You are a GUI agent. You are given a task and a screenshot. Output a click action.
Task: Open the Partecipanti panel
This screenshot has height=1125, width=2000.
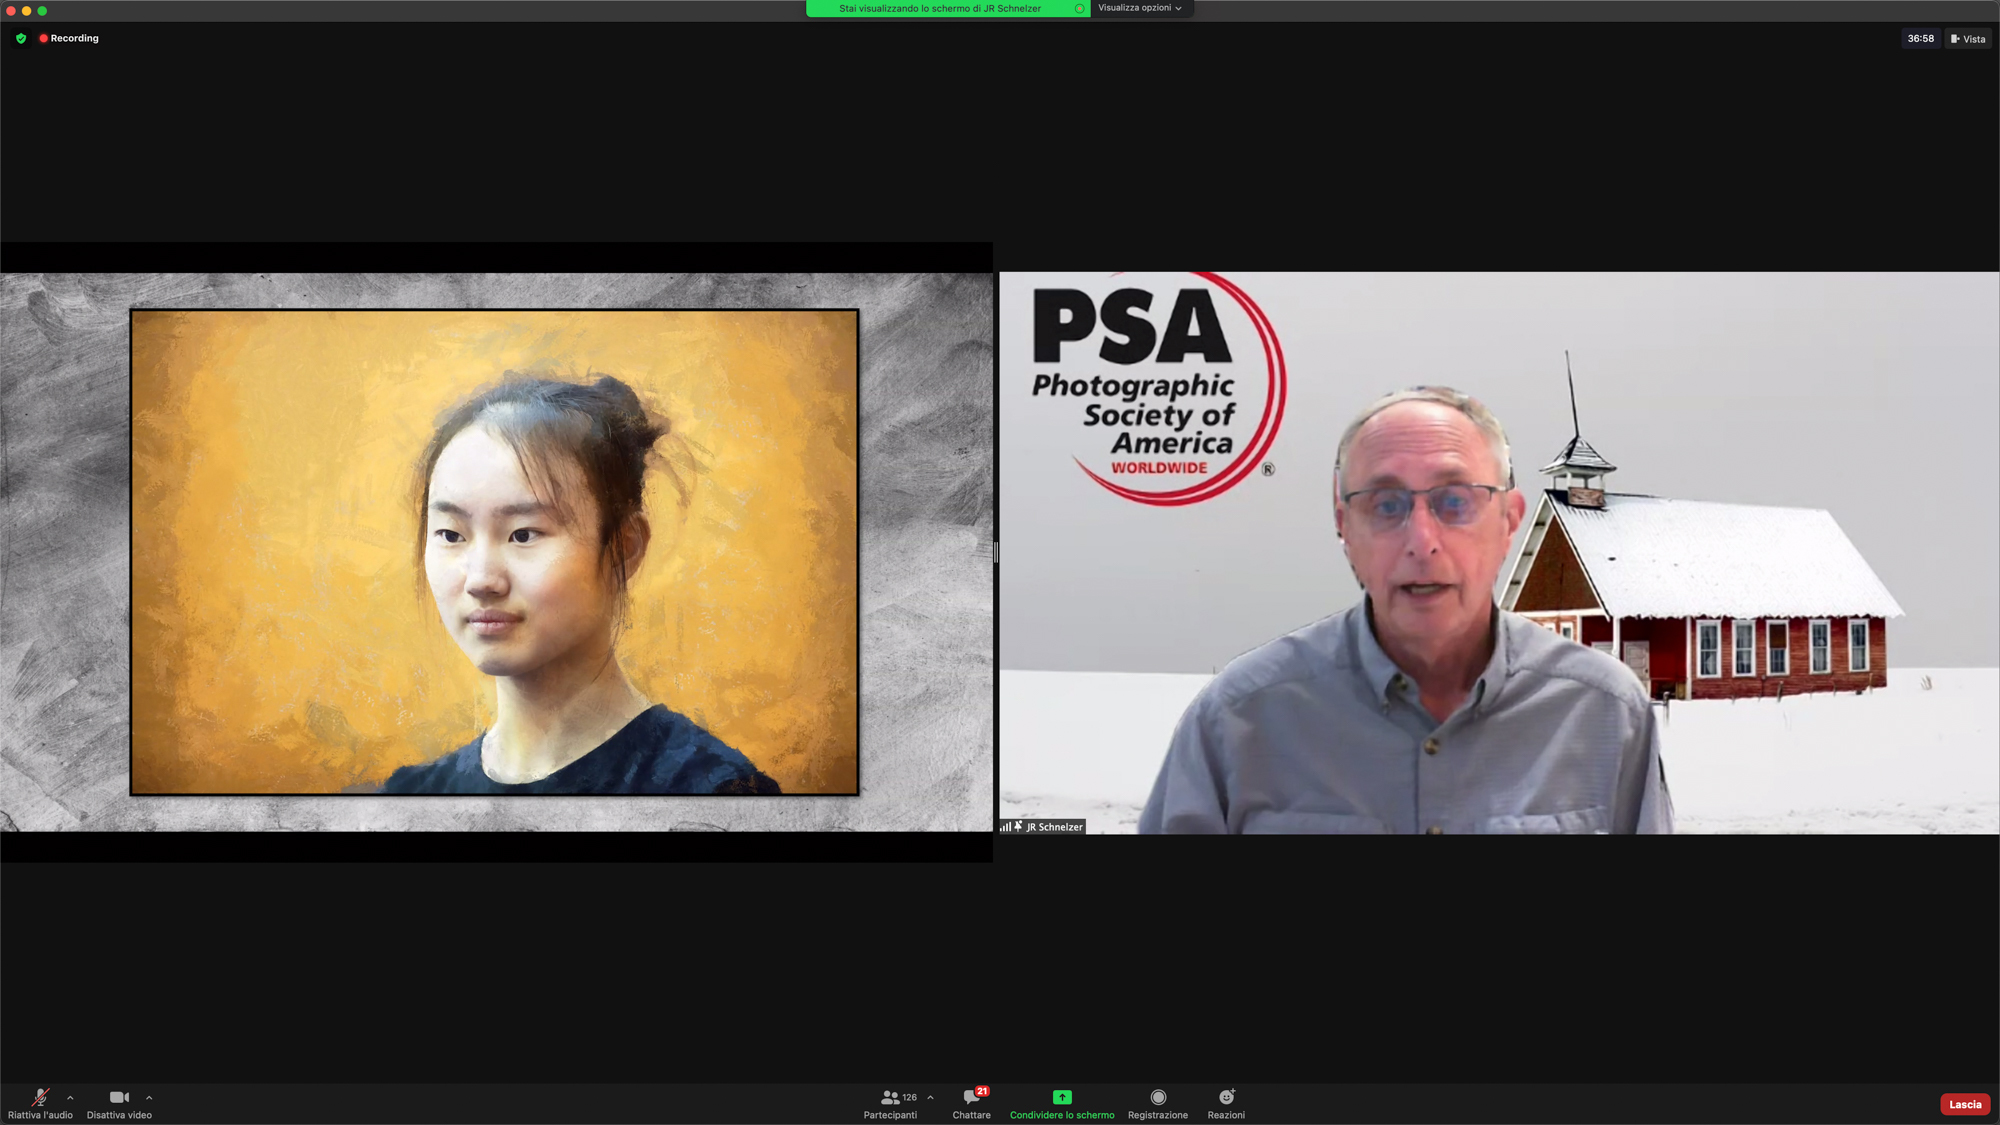pos(890,1104)
